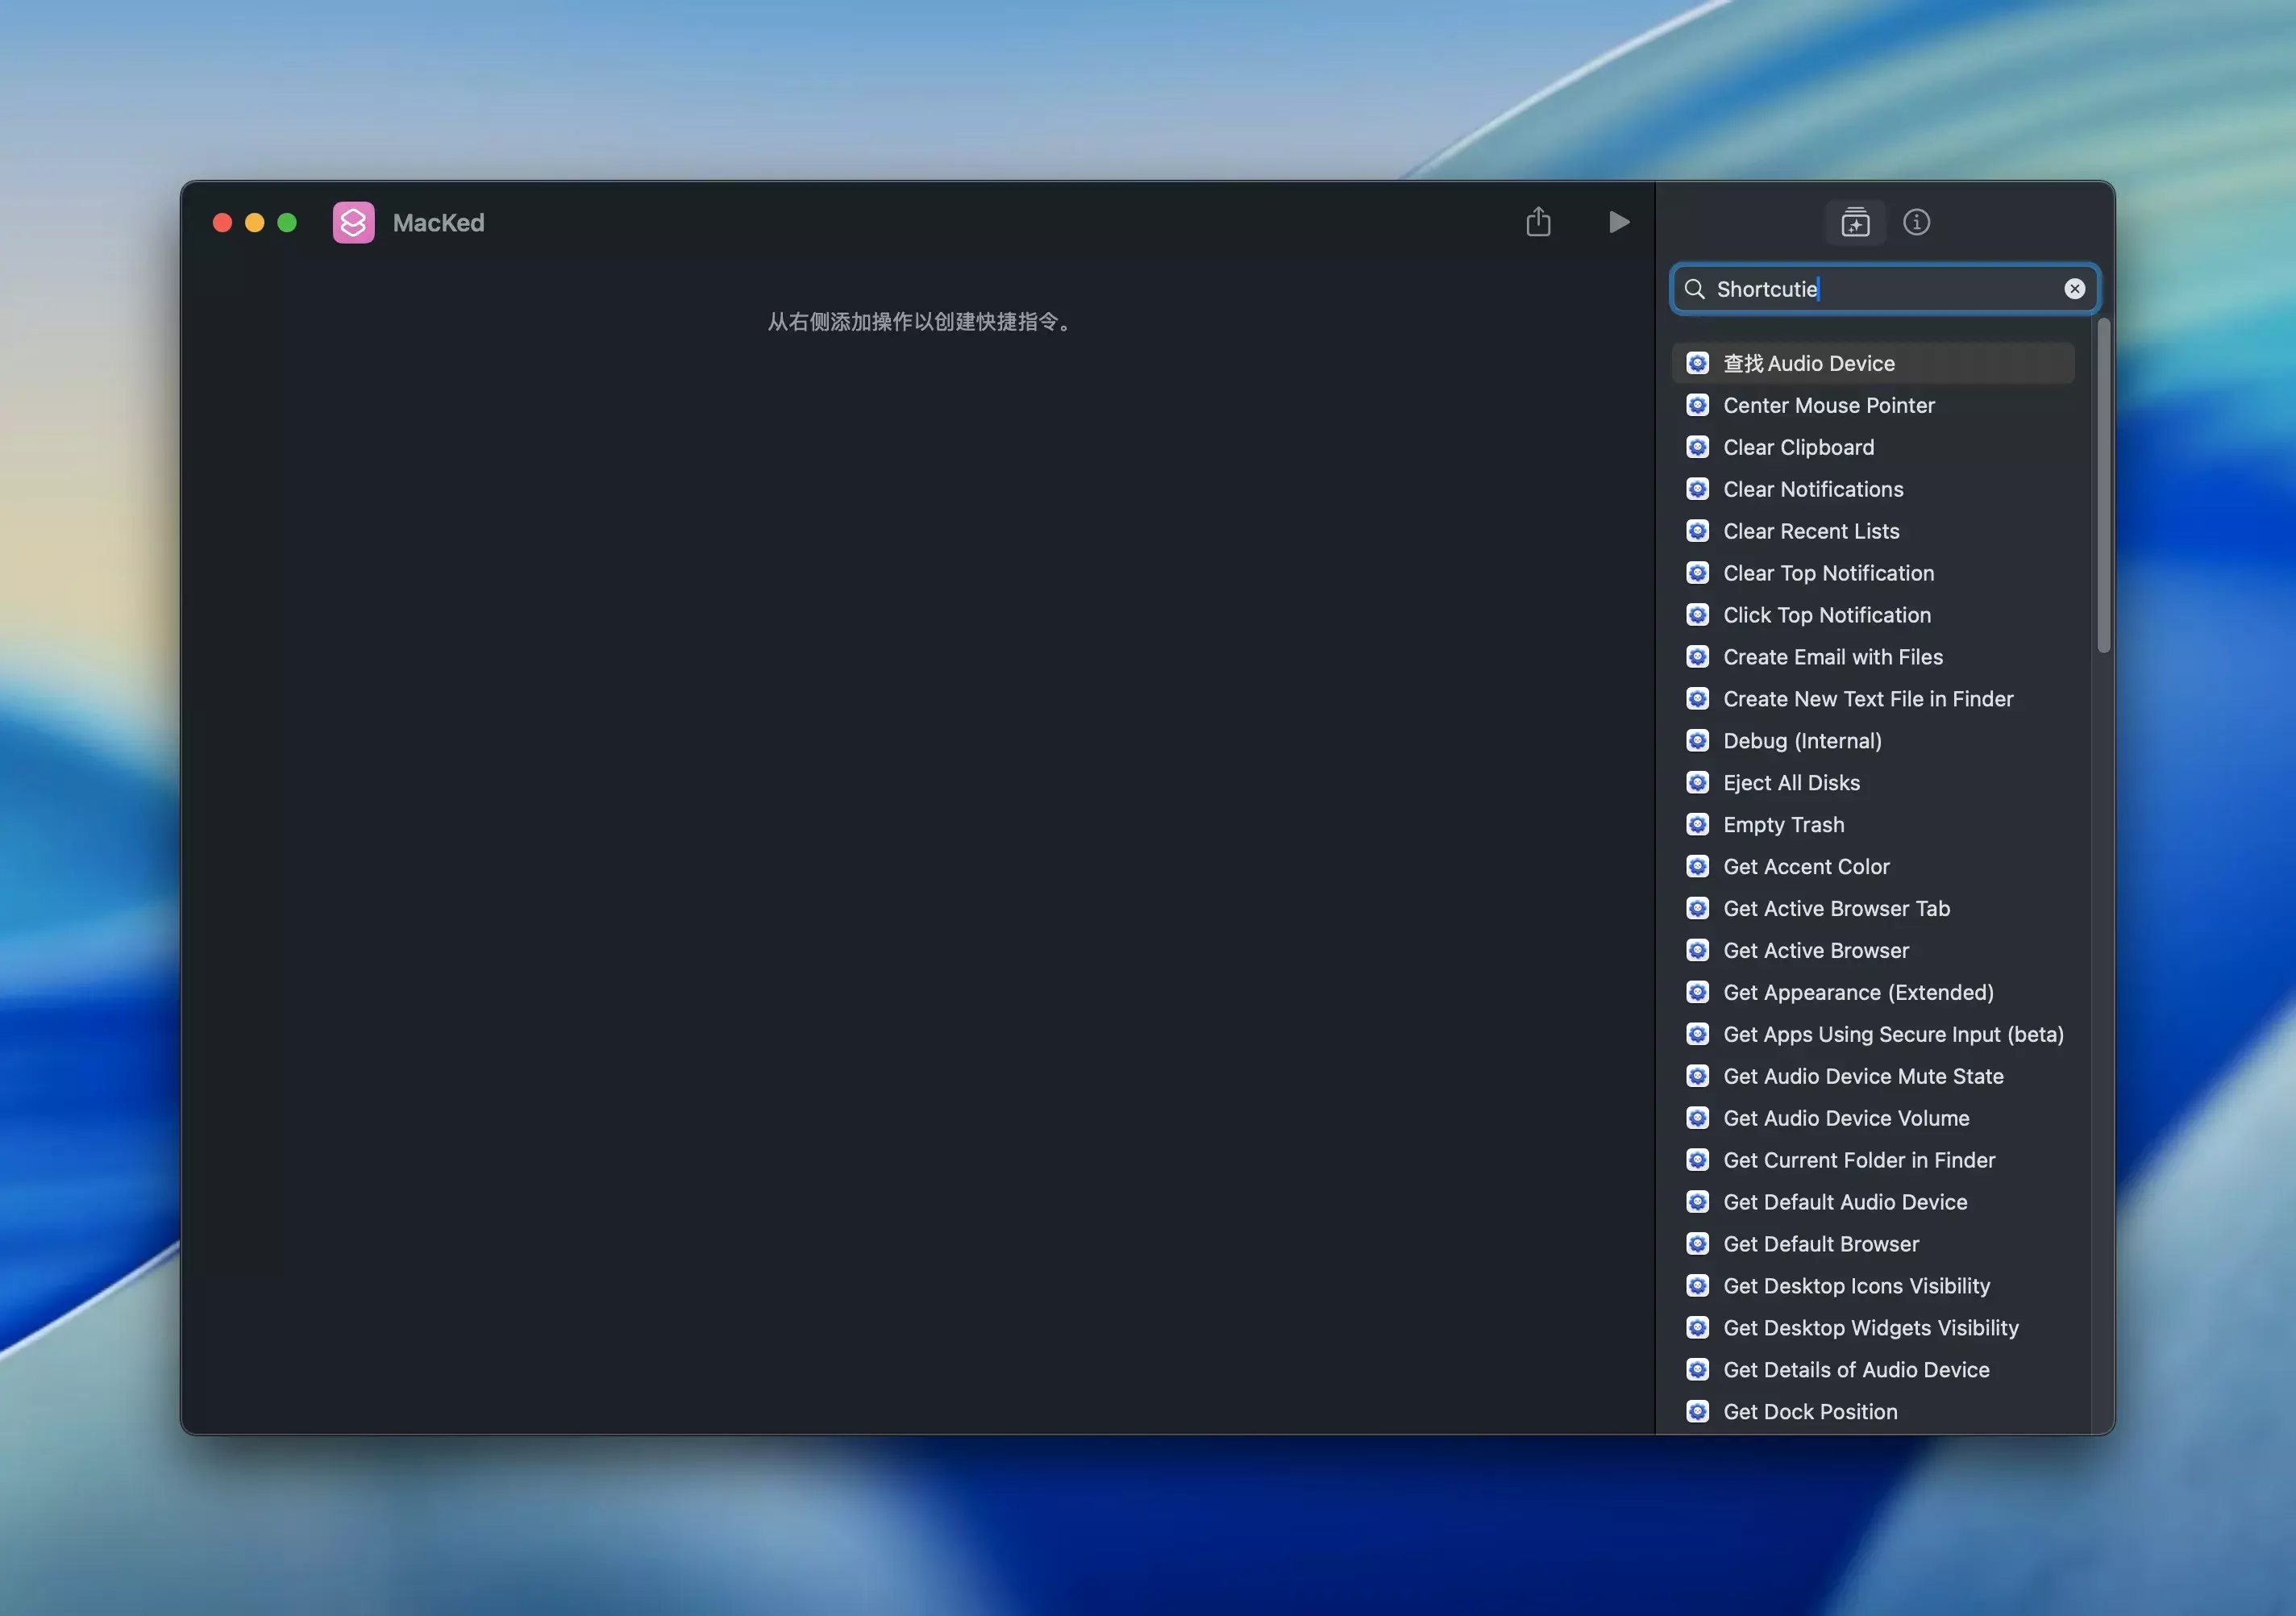Click the Clear Clipboard action icon
The height and width of the screenshot is (1616, 2296).
point(1697,447)
